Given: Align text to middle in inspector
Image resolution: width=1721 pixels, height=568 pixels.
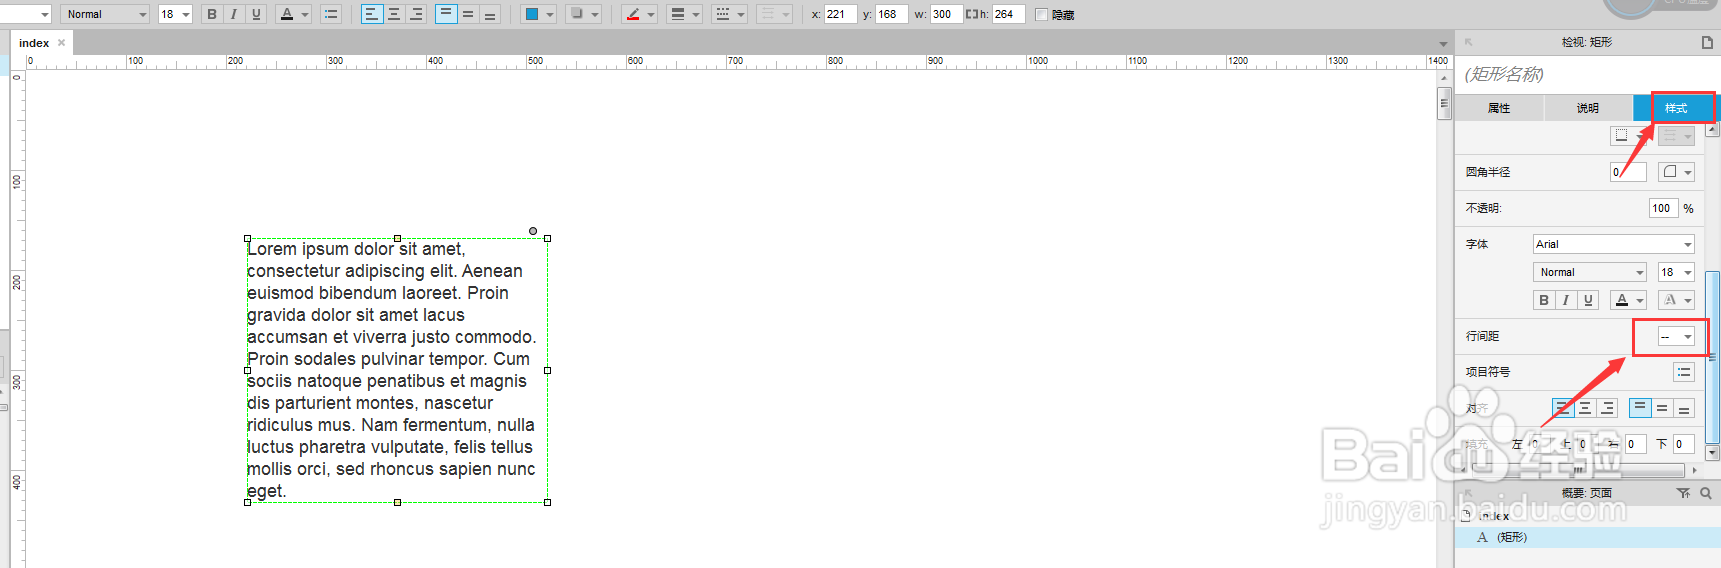Looking at the screenshot, I should tap(1662, 408).
